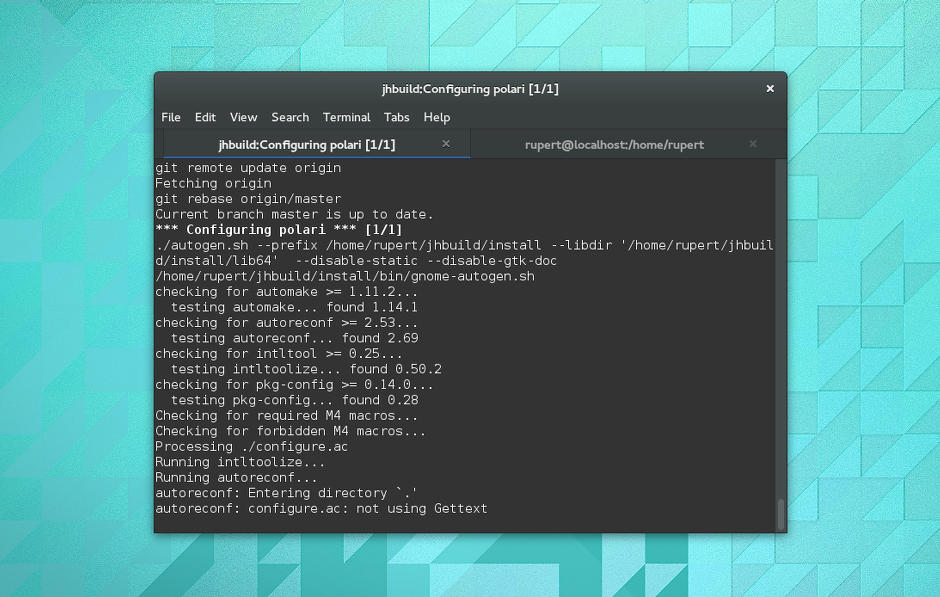The height and width of the screenshot is (597, 940).
Task: Open the Terminal menu
Action: (347, 117)
